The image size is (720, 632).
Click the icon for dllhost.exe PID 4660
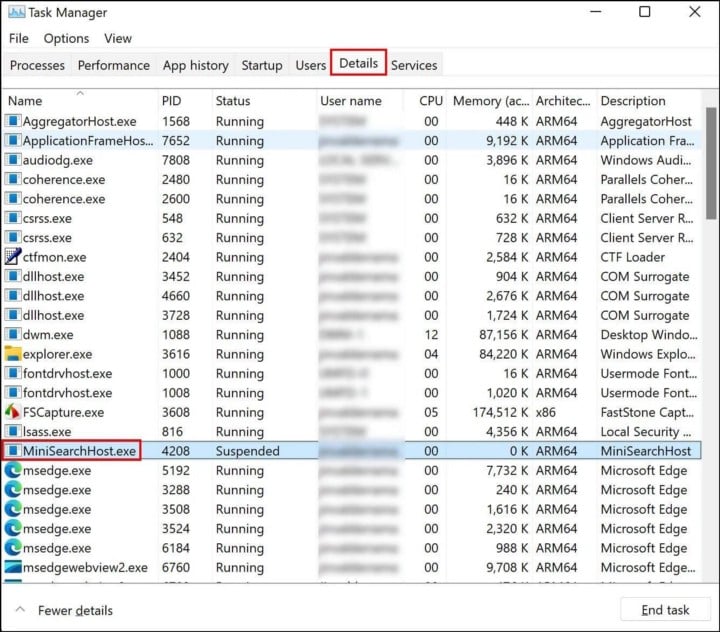[13, 295]
